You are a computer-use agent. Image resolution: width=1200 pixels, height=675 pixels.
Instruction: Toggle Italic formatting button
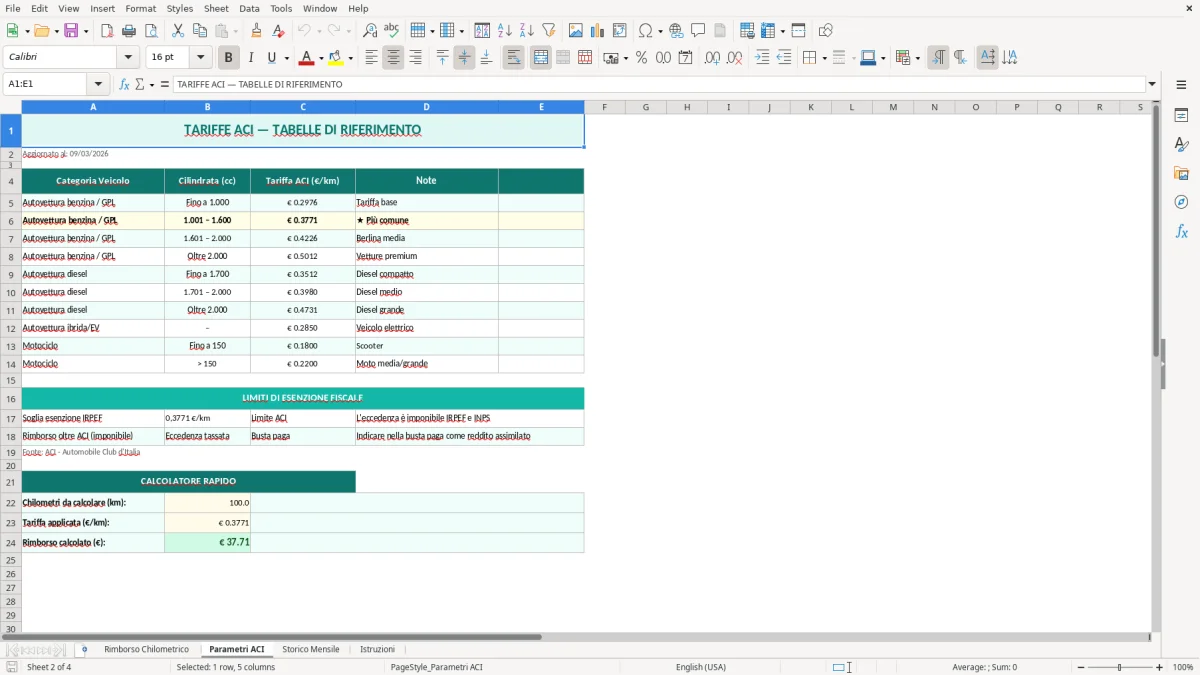(251, 58)
